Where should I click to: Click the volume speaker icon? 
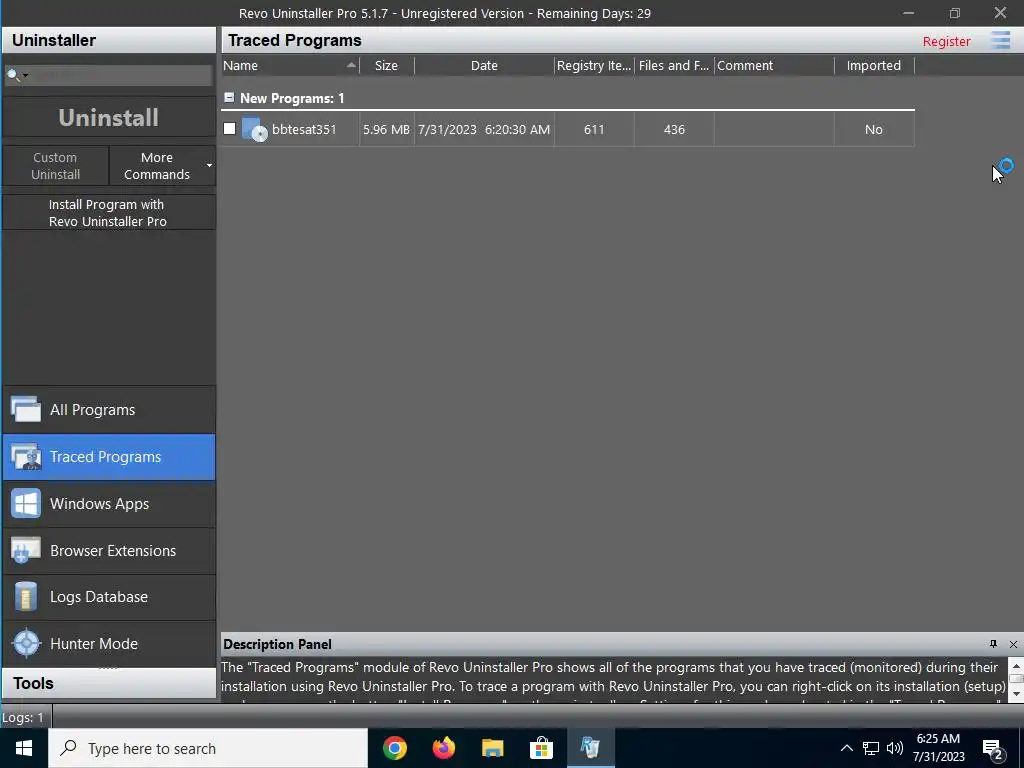click(x=895, y=748)
